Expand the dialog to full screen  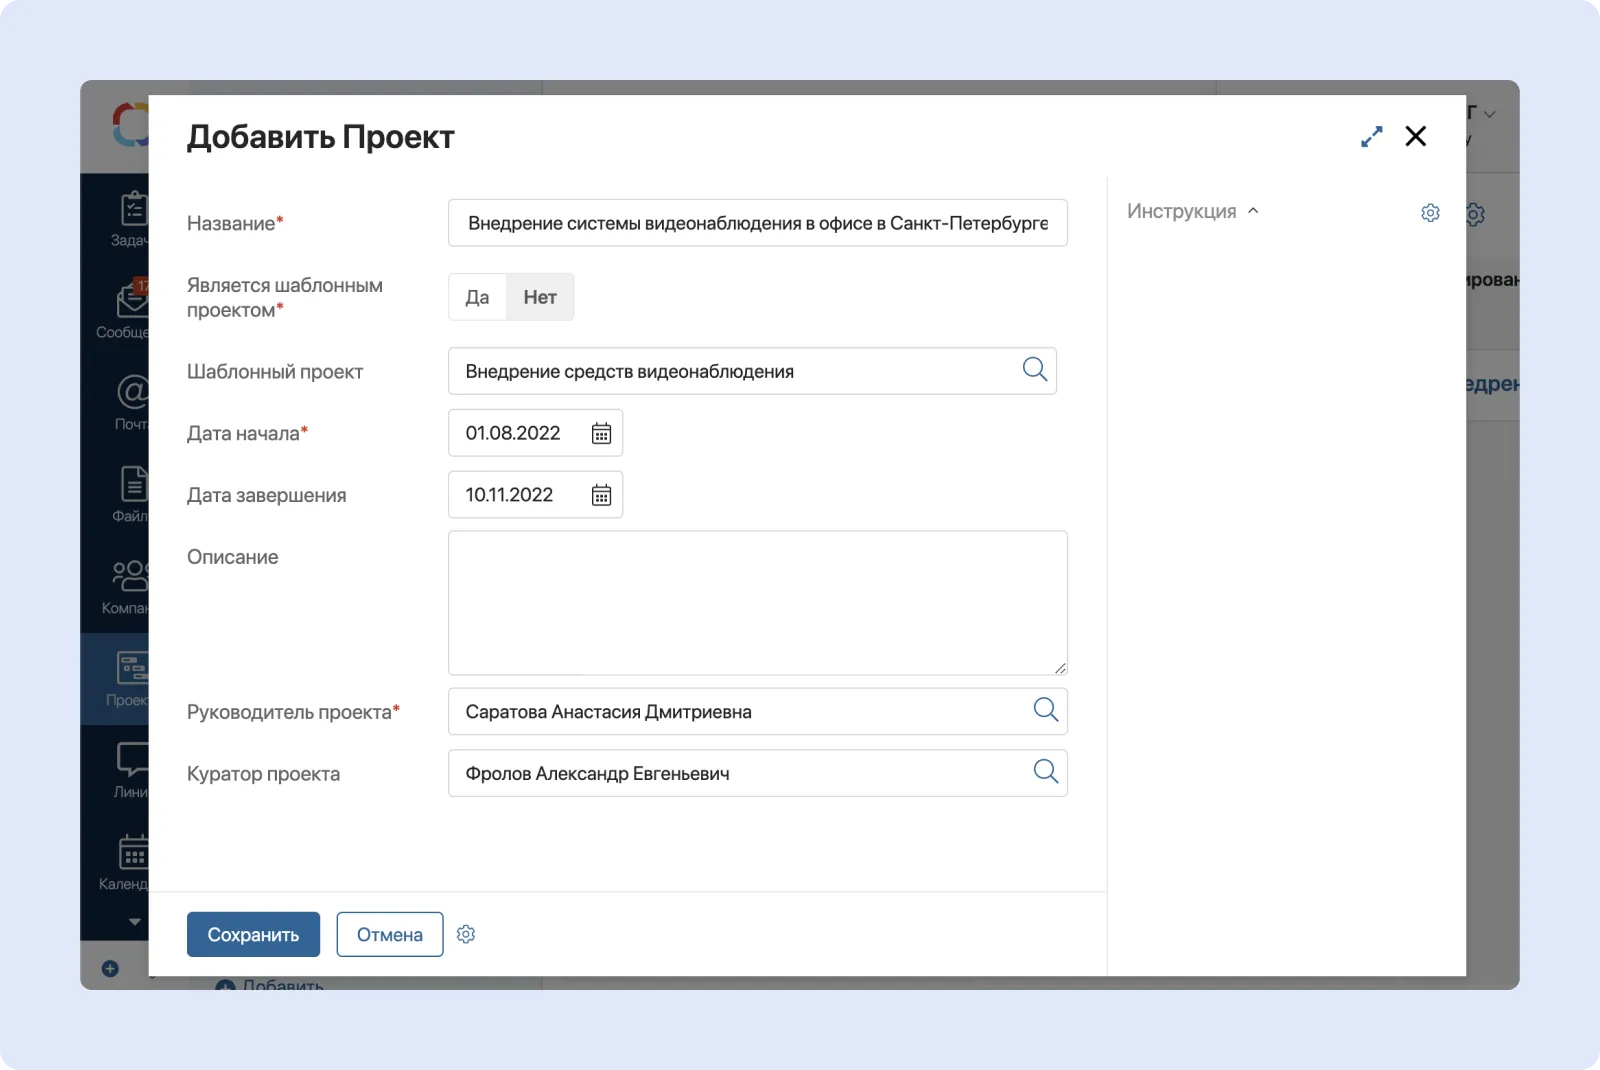pyautogui.click(x=1371, y=137)
